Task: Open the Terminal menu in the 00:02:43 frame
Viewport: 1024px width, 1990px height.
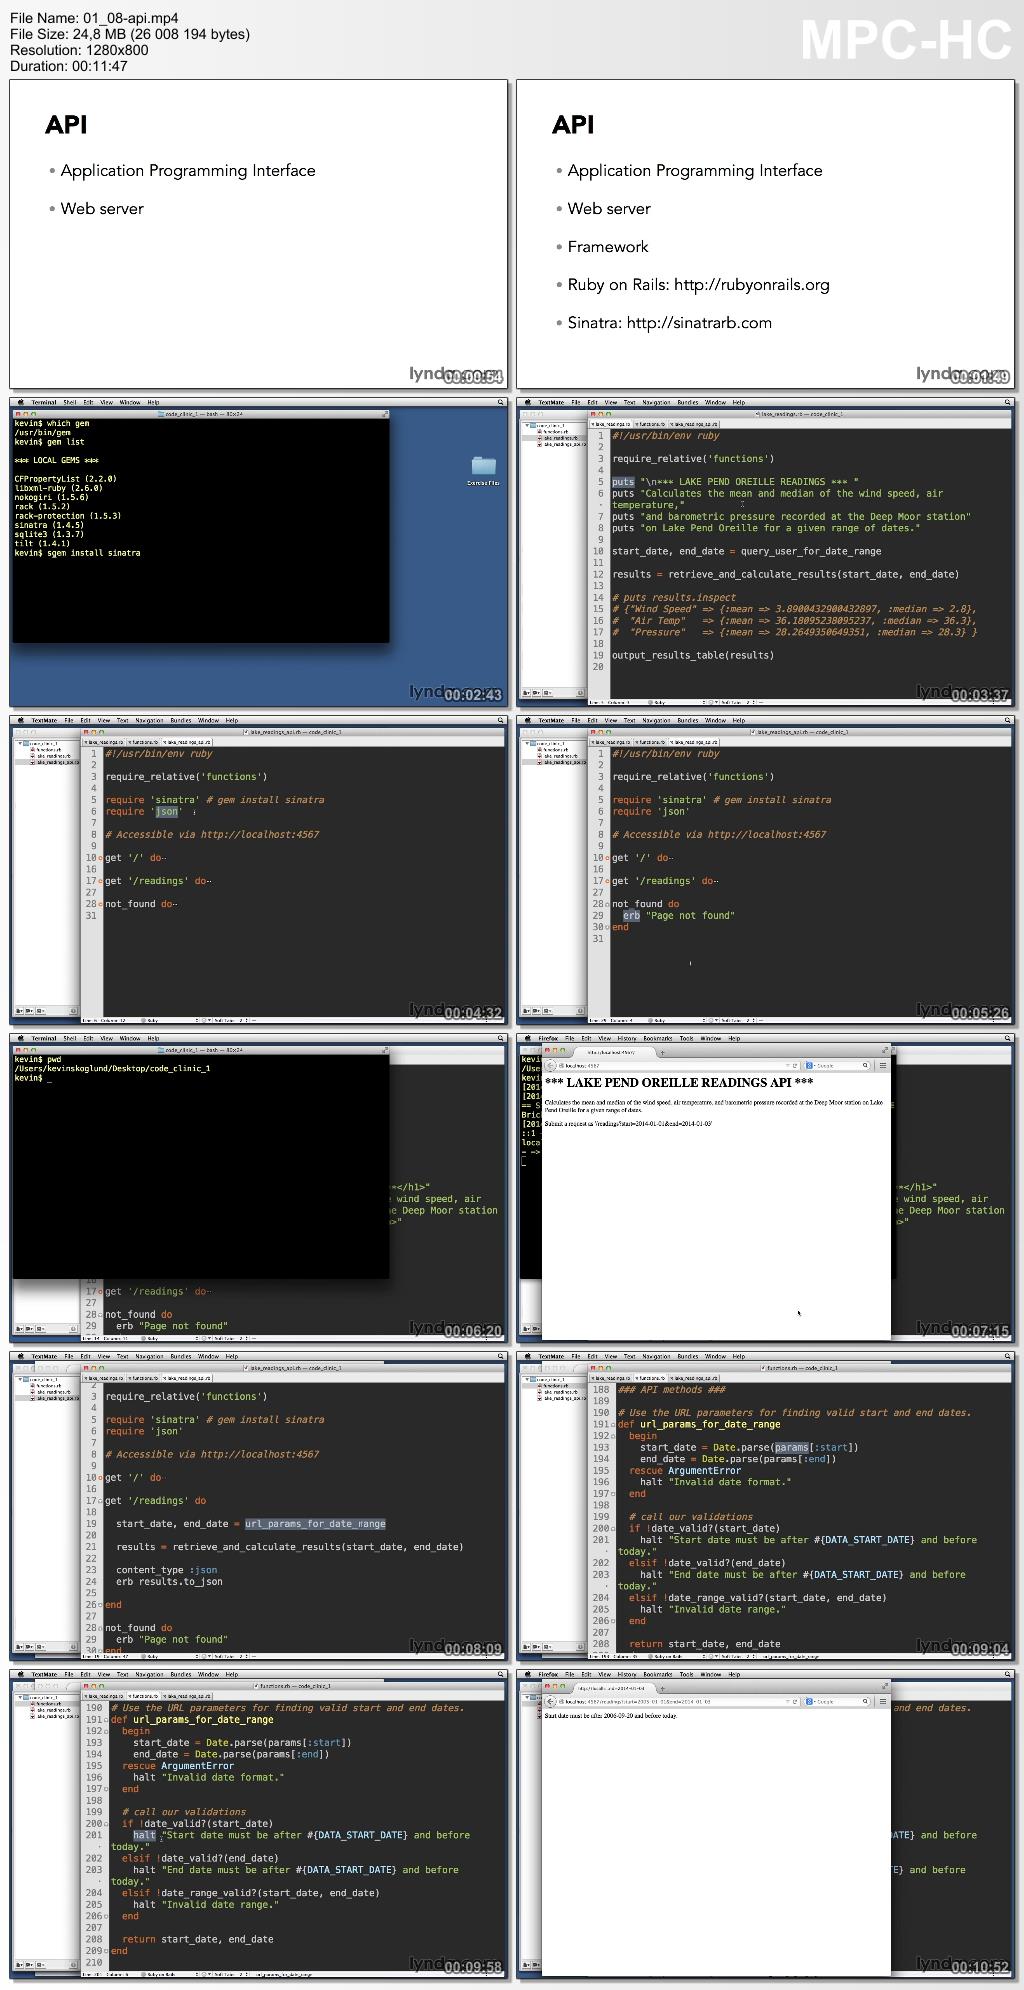Action: pyautogui.click(x=44, y=402)
